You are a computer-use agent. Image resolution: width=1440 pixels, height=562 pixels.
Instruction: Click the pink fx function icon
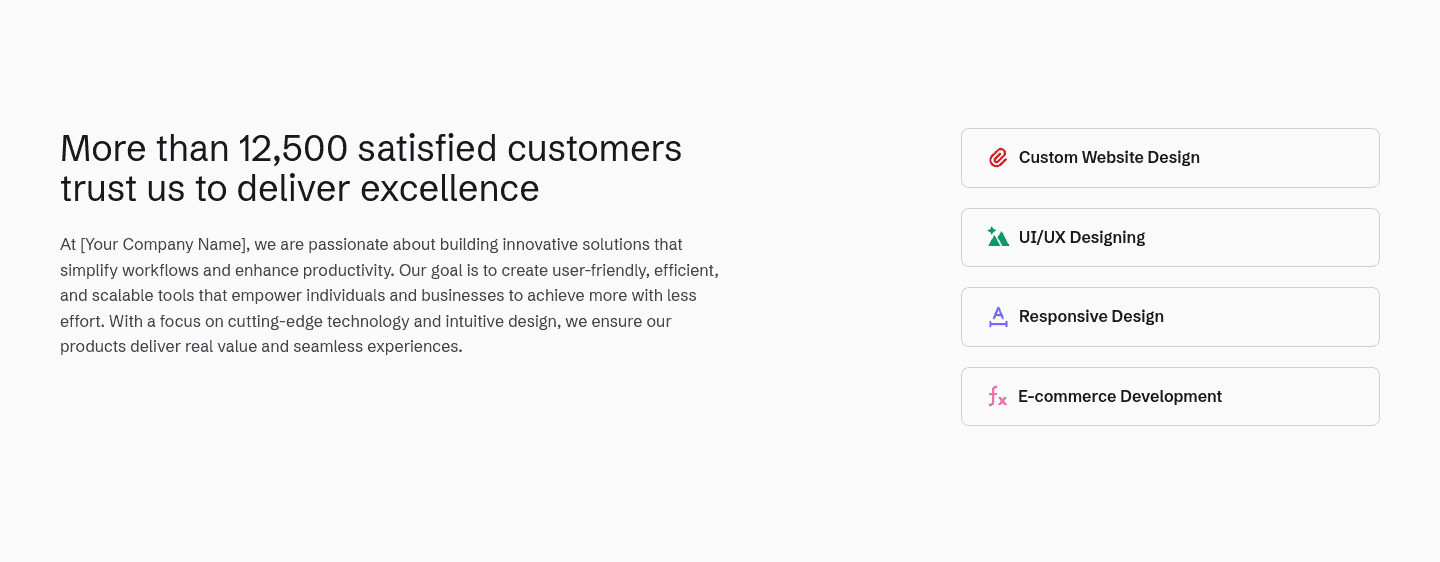click(x=997, y=397)
